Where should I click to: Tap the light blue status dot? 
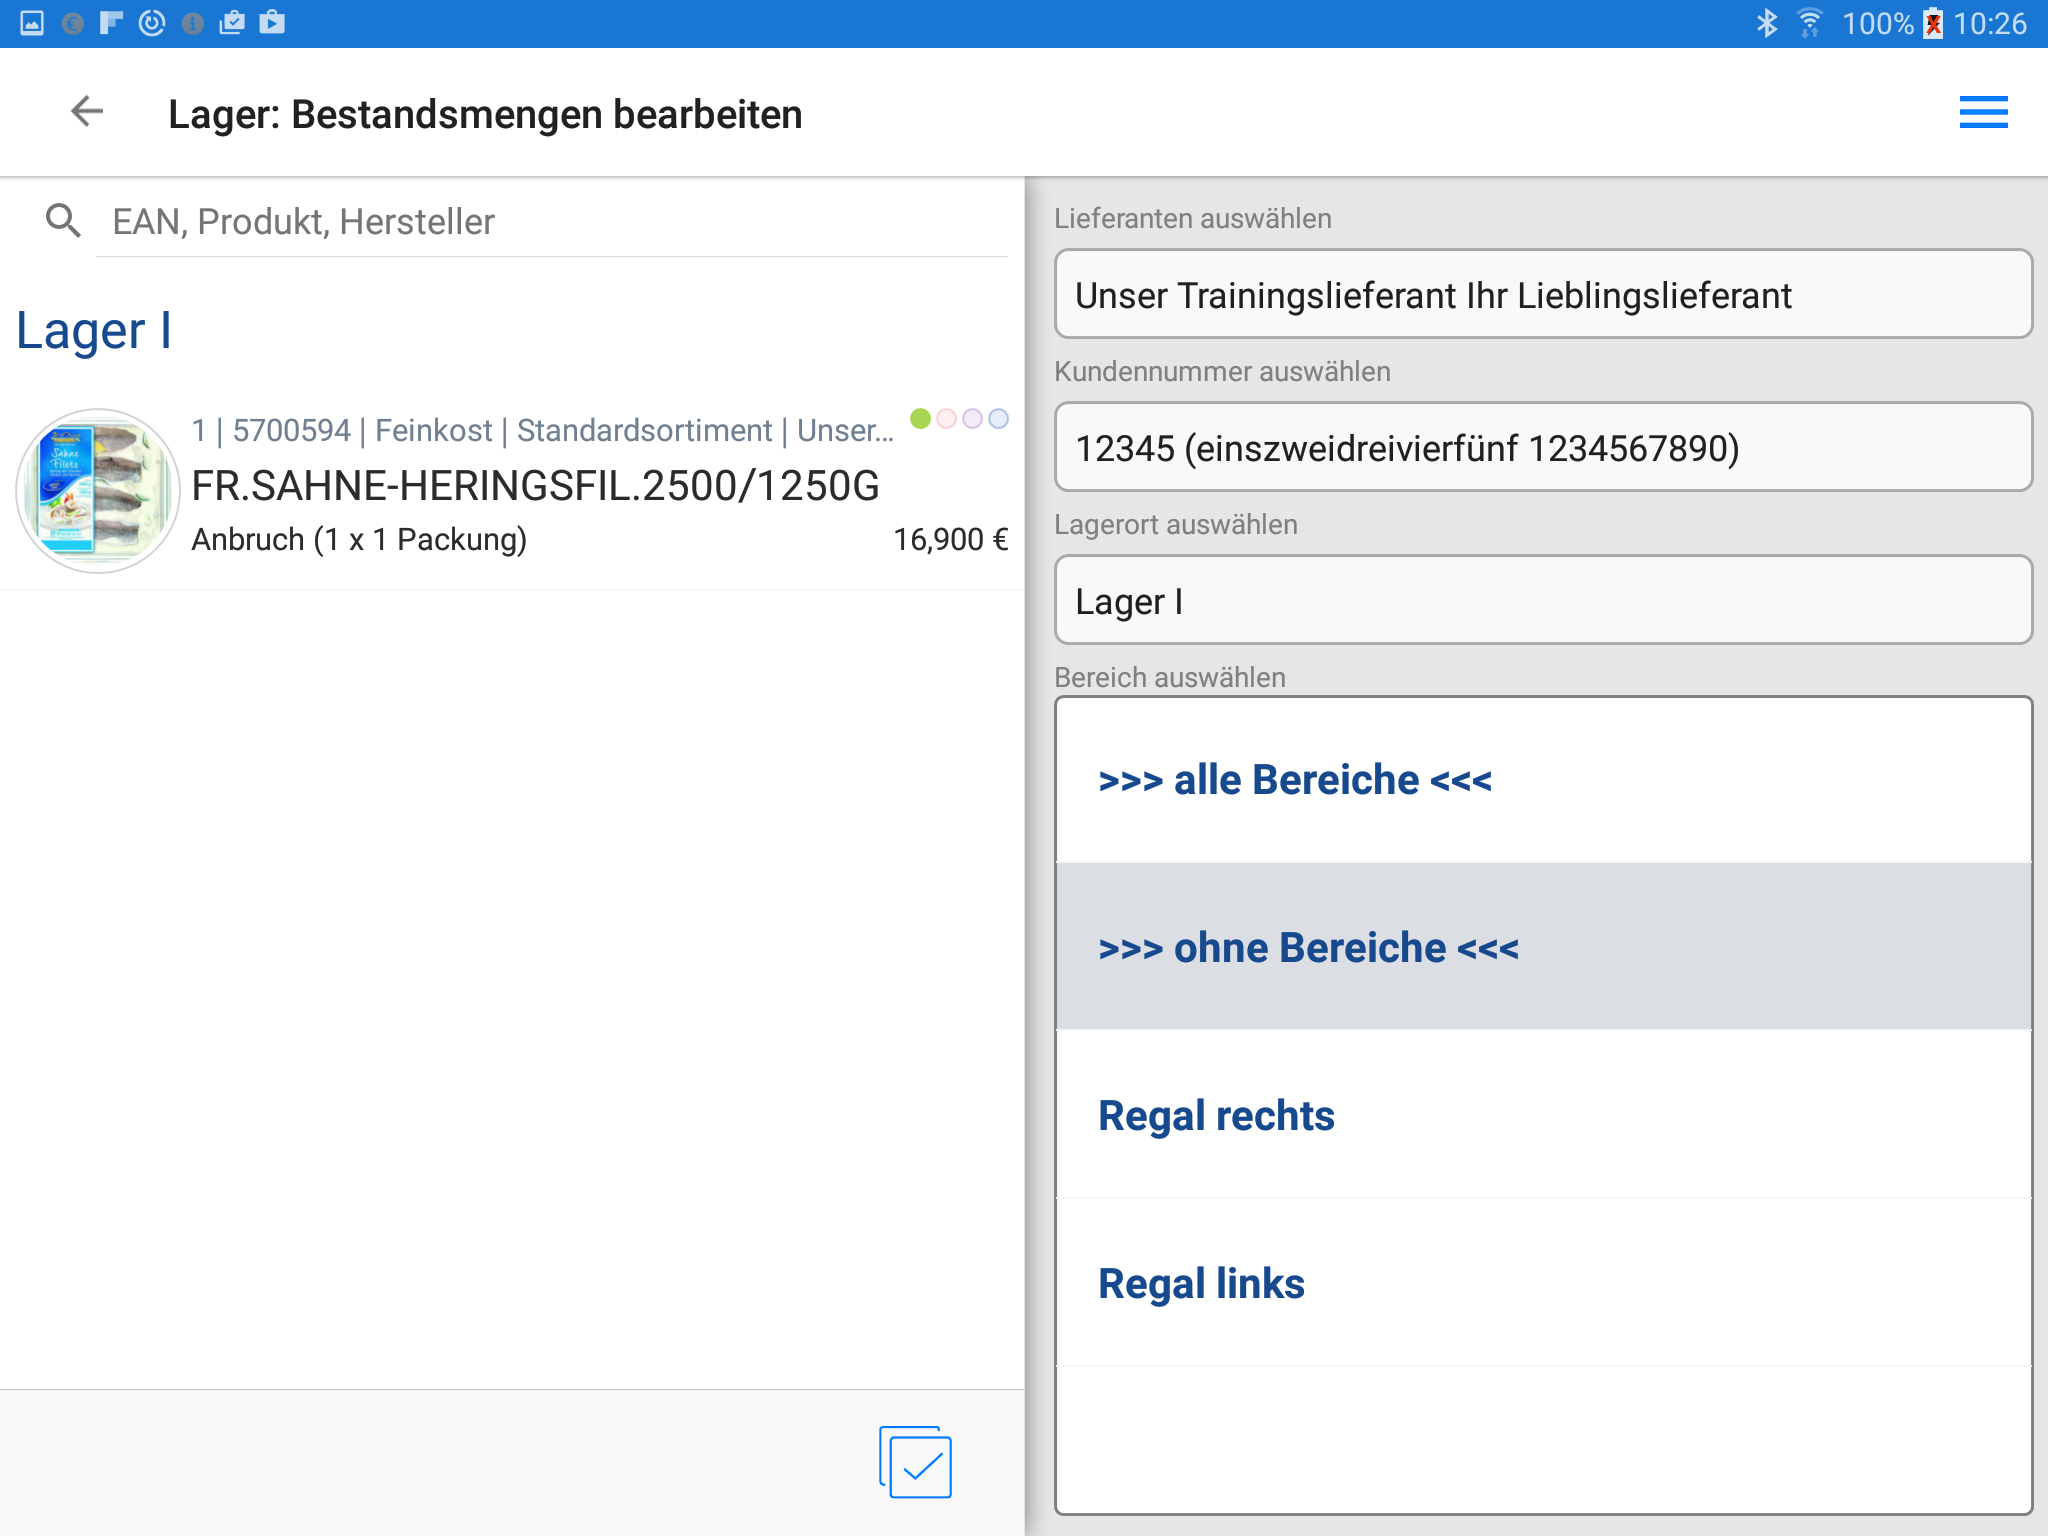click(x=998, y=418)
